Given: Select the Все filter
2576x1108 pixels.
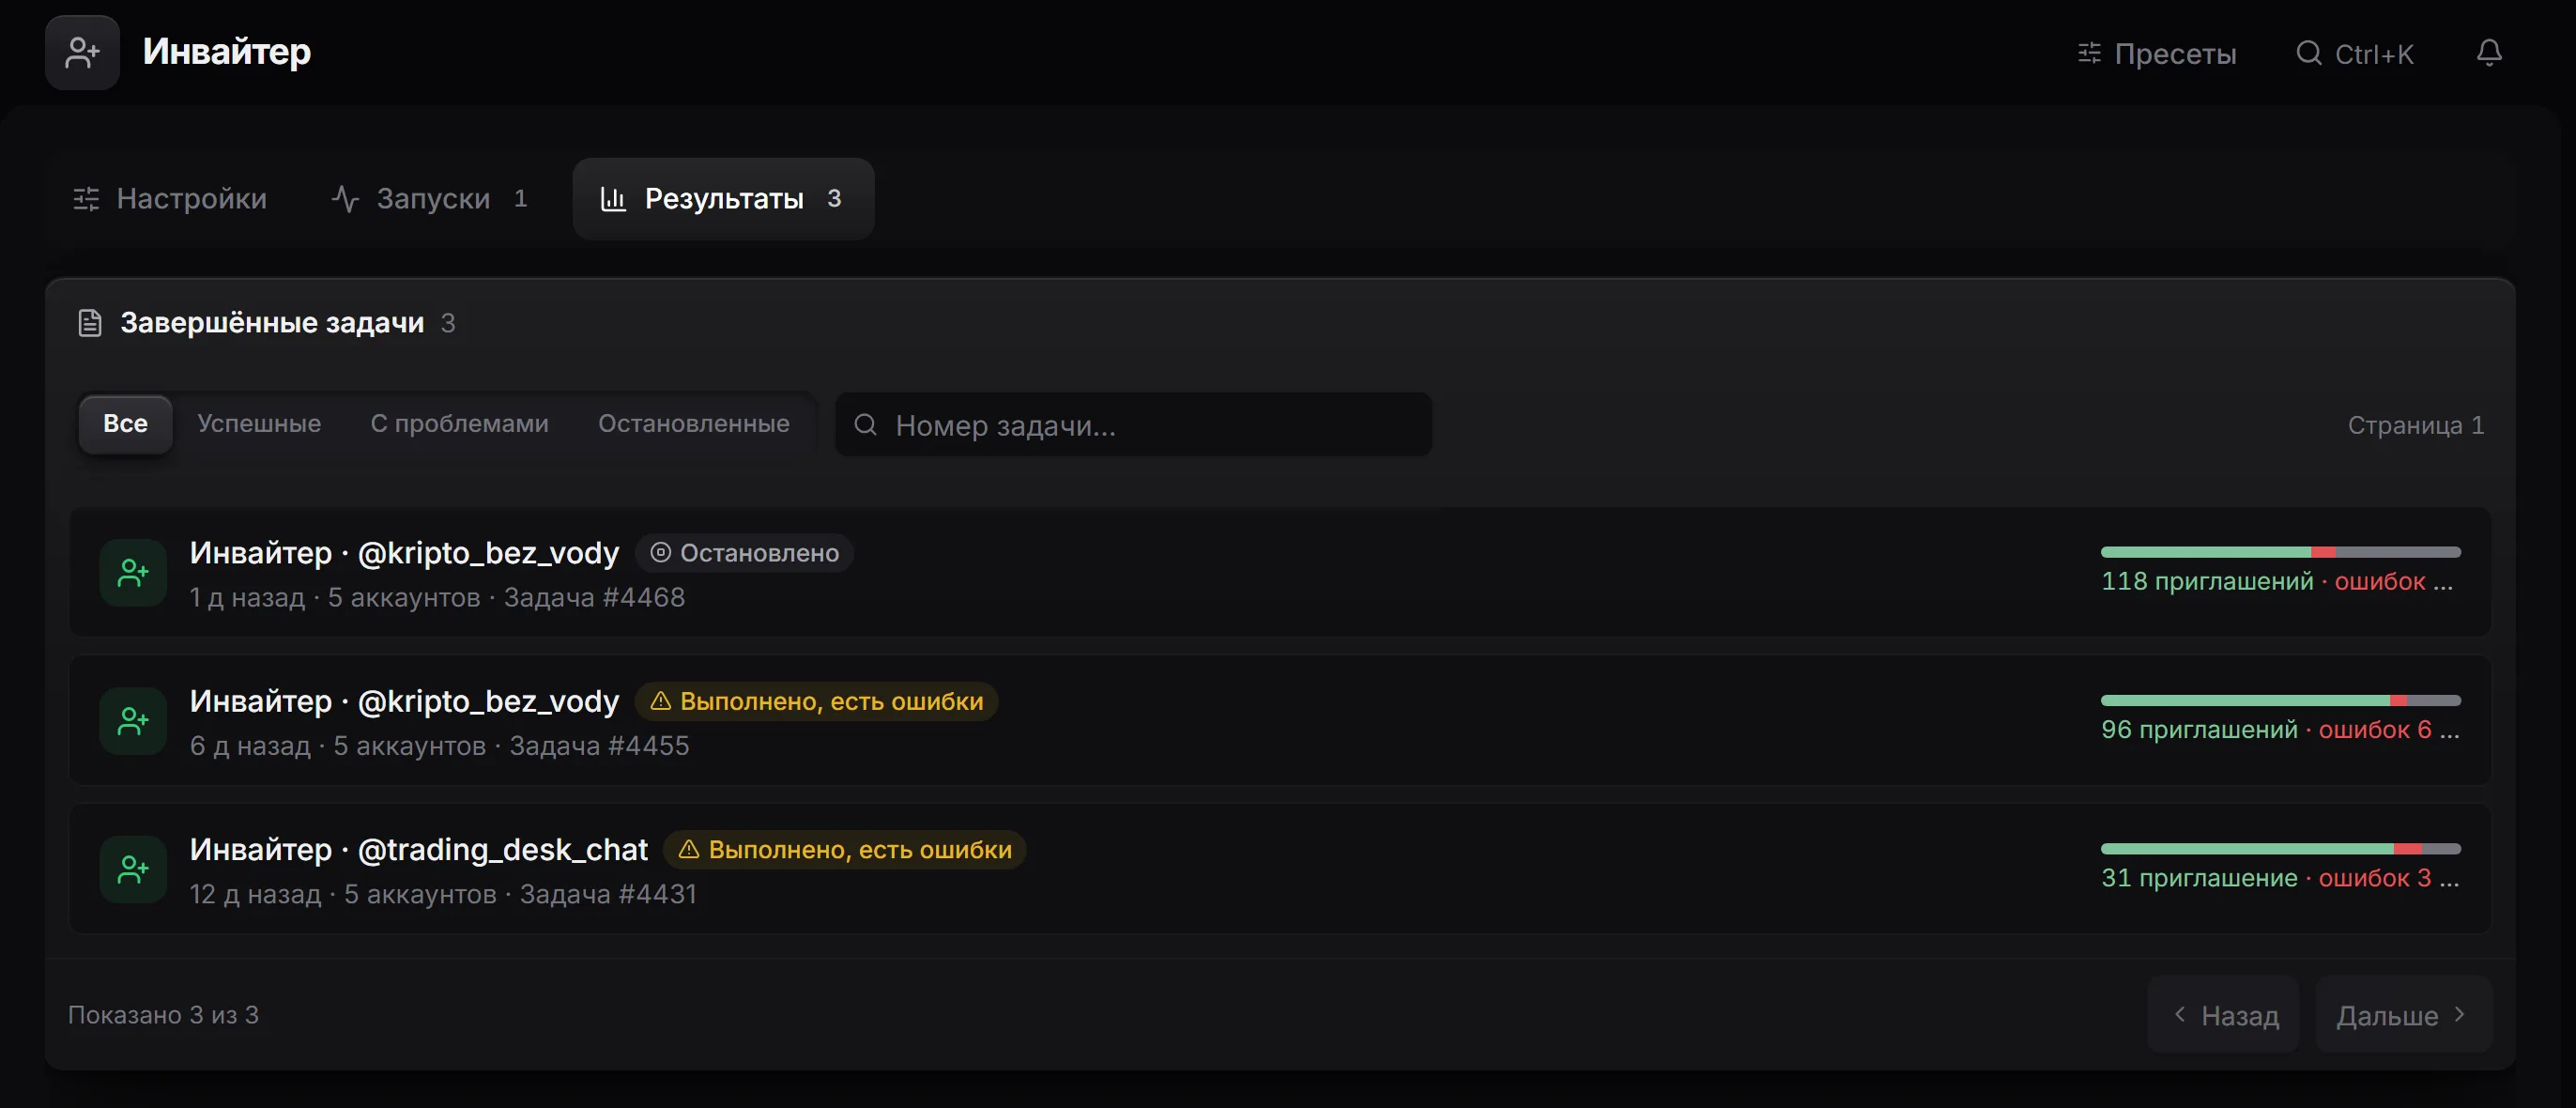Looking at the screenshot, I should pos(125,424).
